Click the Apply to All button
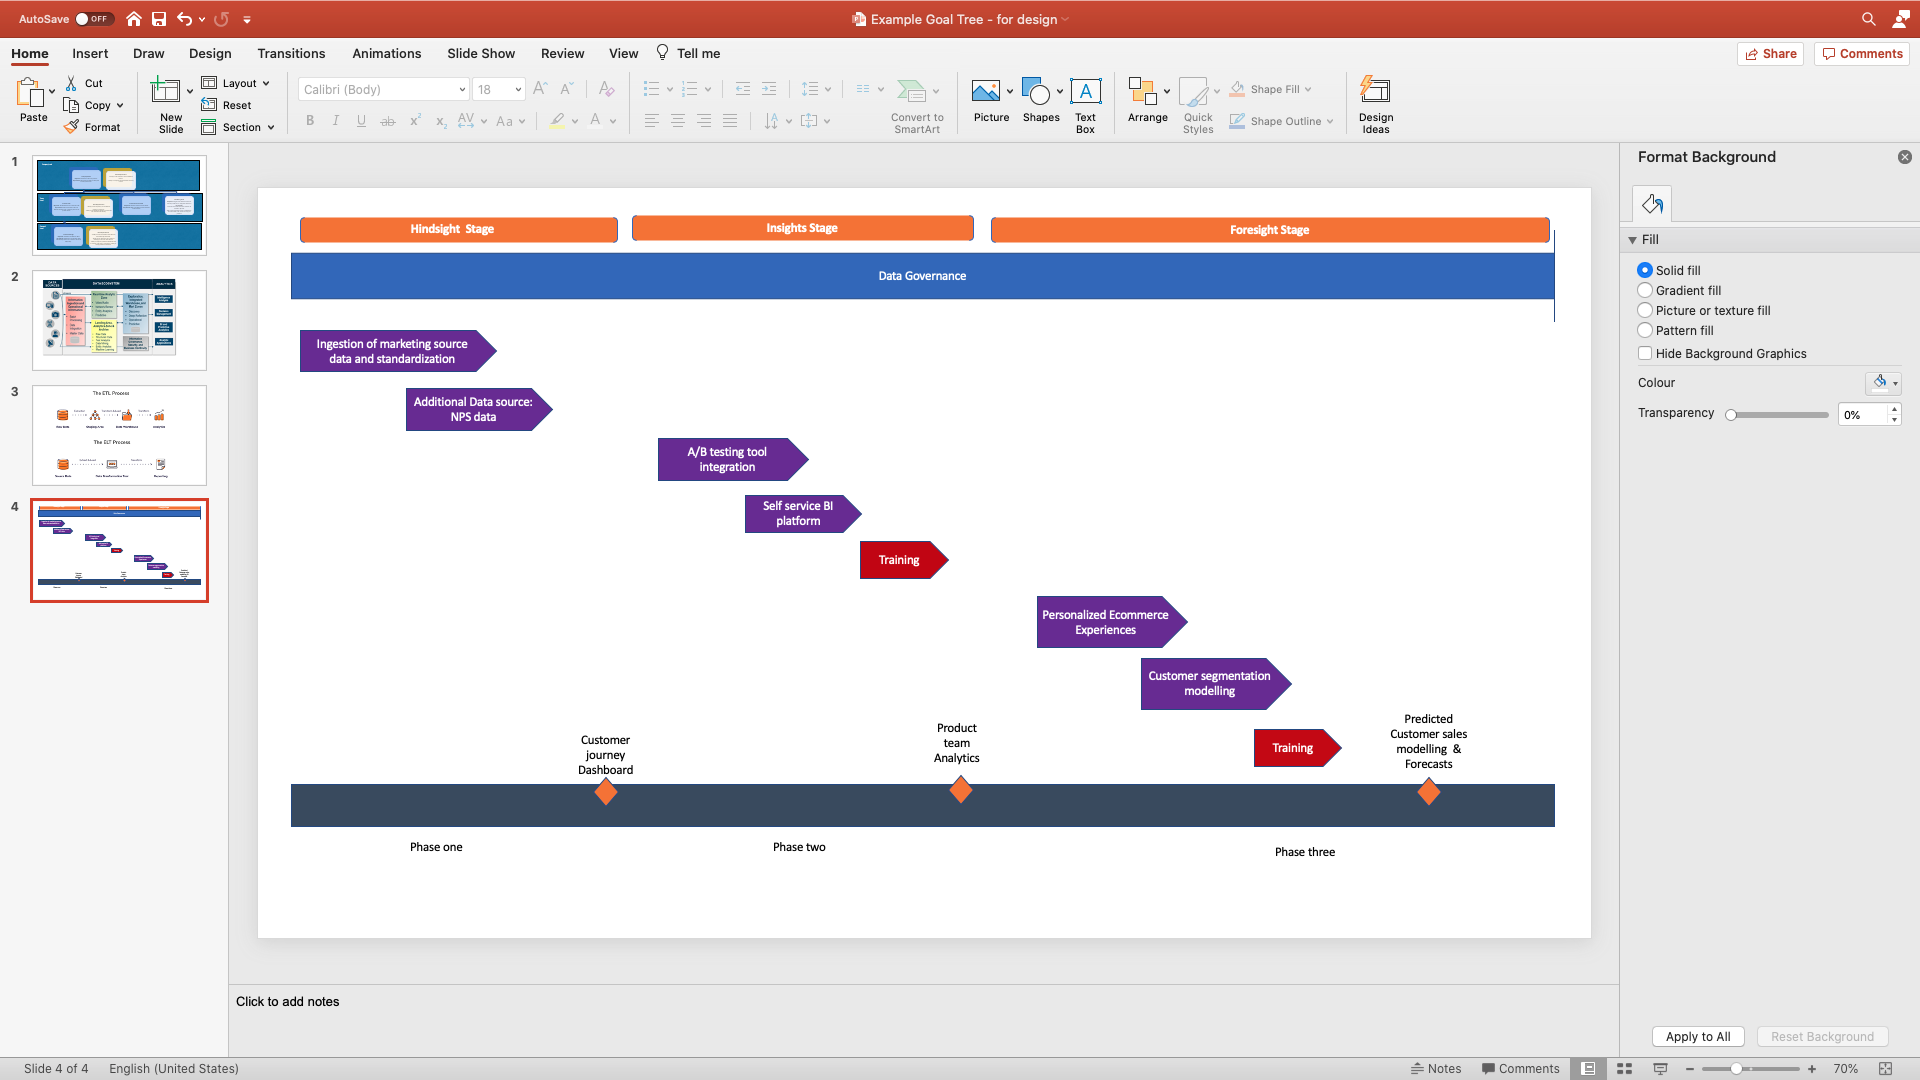This screenshot has height=1080, width=1920. pyautogui.click(x=1697, y=1035)
